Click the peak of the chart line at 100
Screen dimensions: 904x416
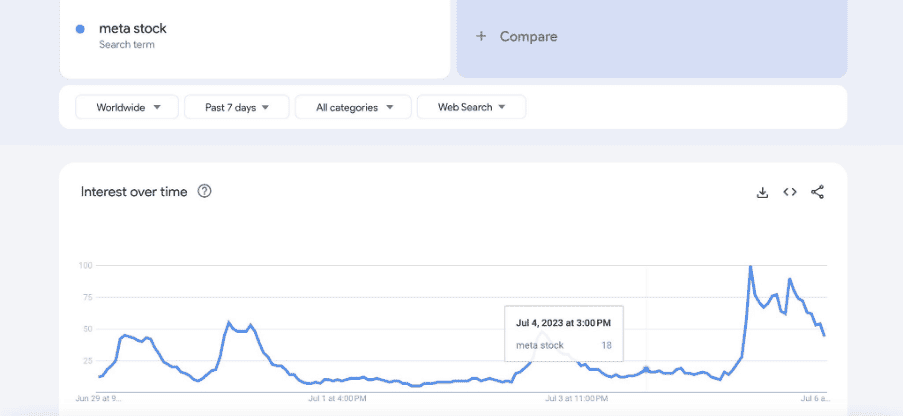[751, 266]
